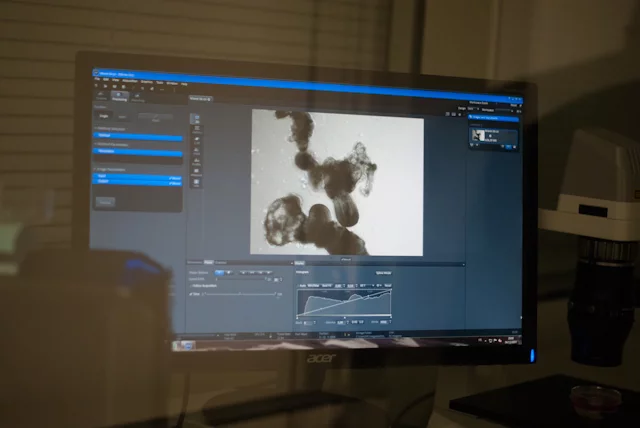Click the Zoom slider below the image

(241, 295)
